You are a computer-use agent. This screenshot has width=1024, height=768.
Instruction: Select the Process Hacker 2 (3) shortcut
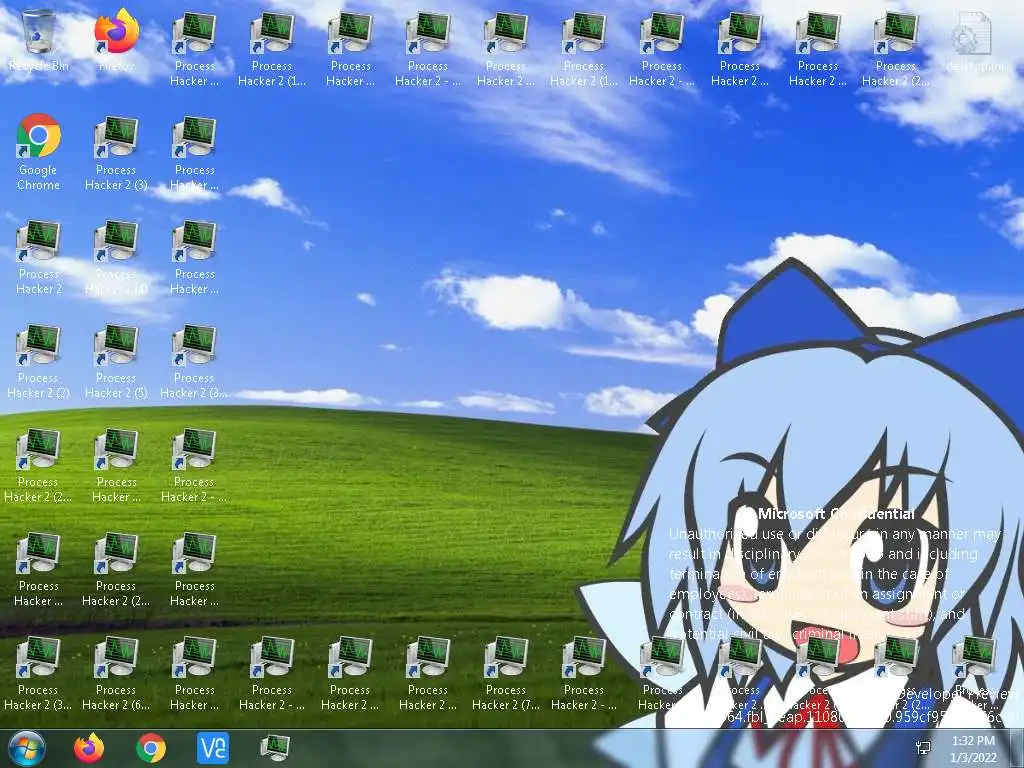(116, 152)
